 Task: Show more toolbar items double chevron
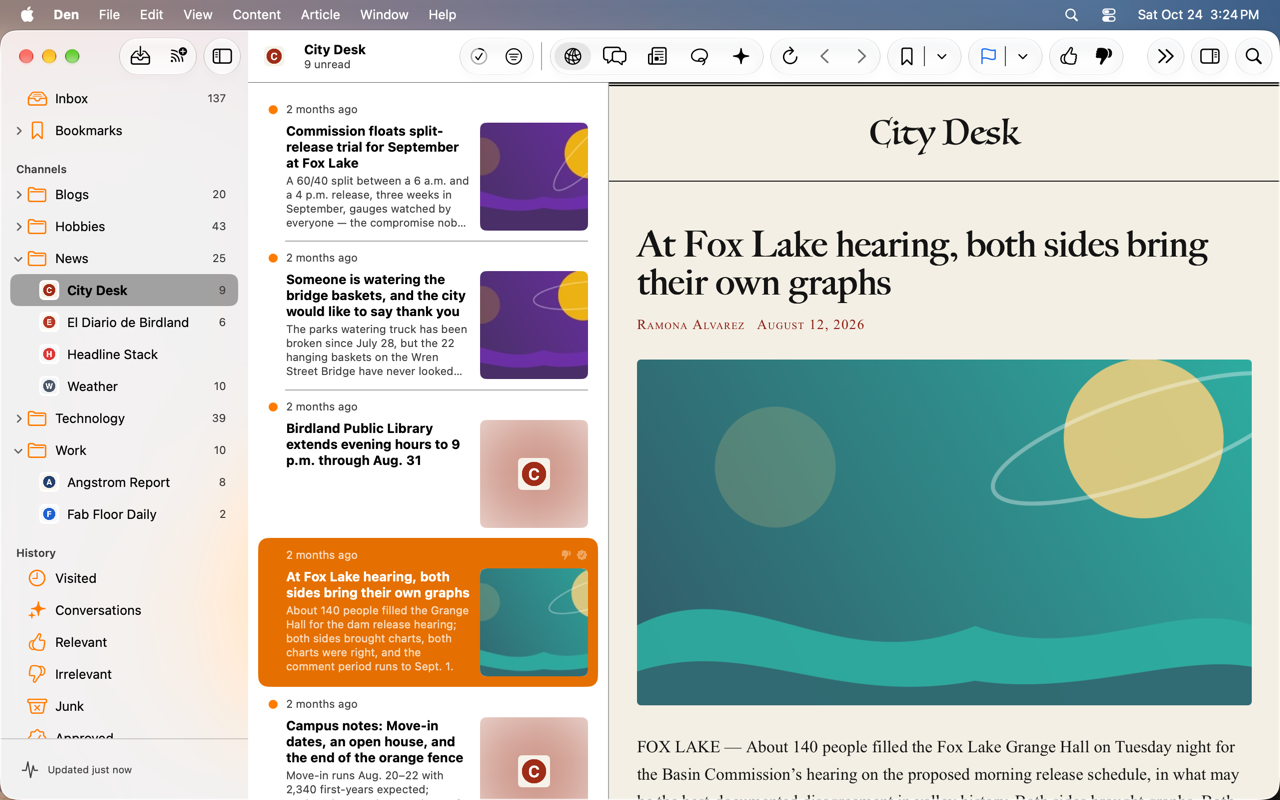point(1165,57)
